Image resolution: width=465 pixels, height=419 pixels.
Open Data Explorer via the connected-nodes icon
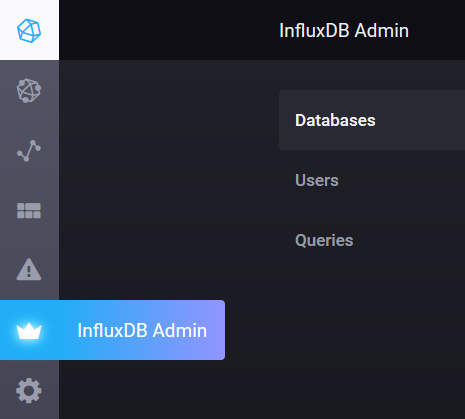(x=29, y=151)
